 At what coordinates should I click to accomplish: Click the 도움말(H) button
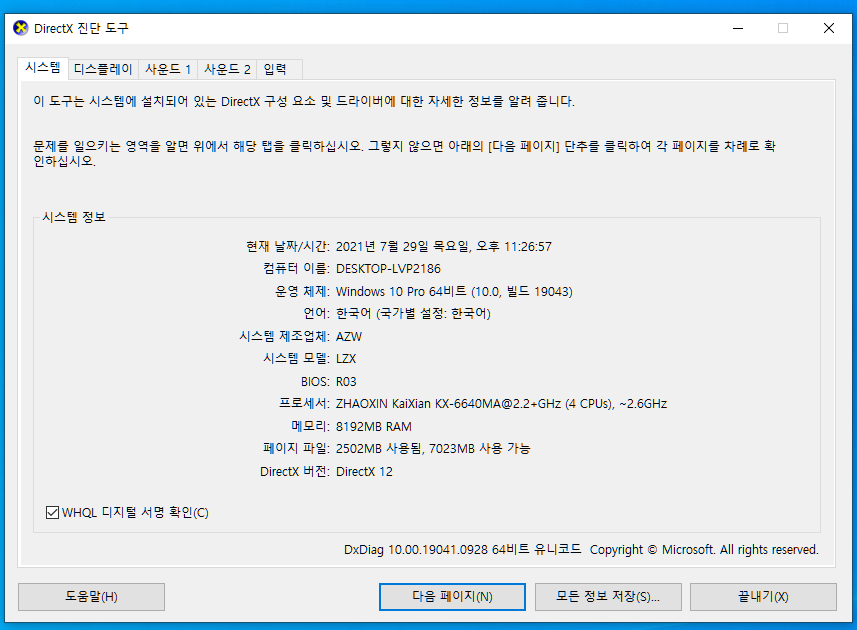click(91, 597)
